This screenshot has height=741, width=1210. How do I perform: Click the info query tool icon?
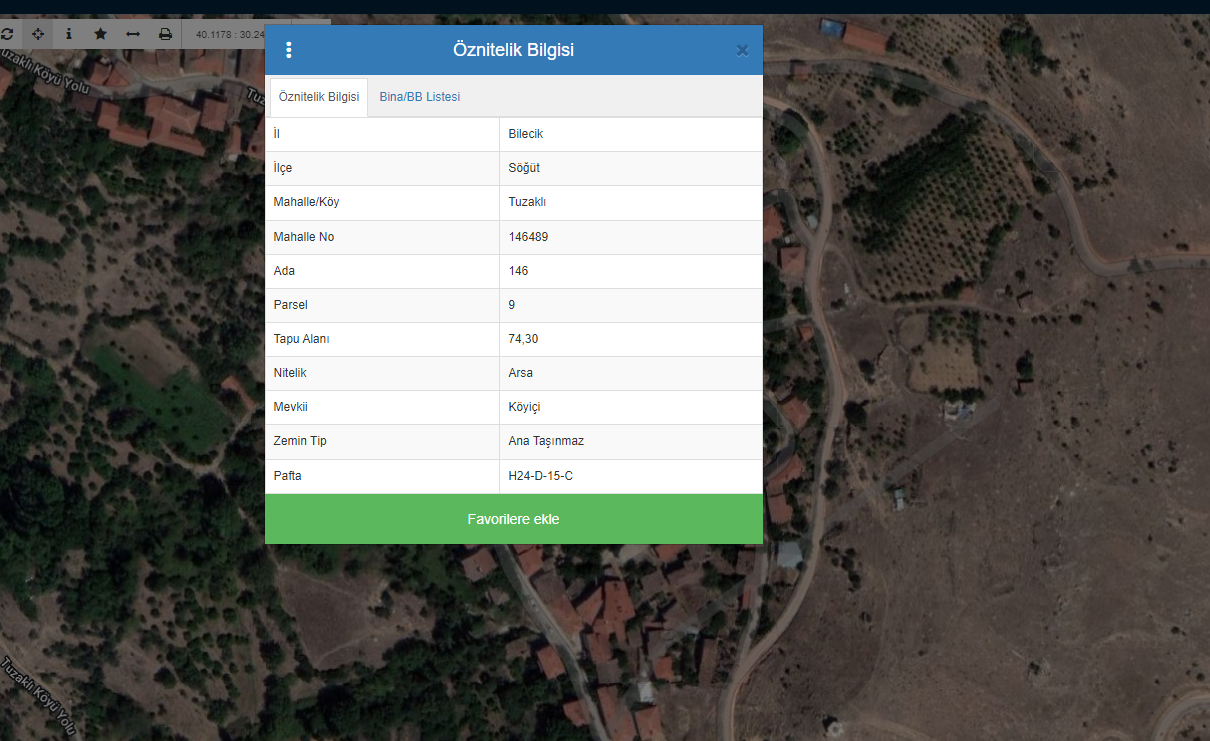[69, 34]
